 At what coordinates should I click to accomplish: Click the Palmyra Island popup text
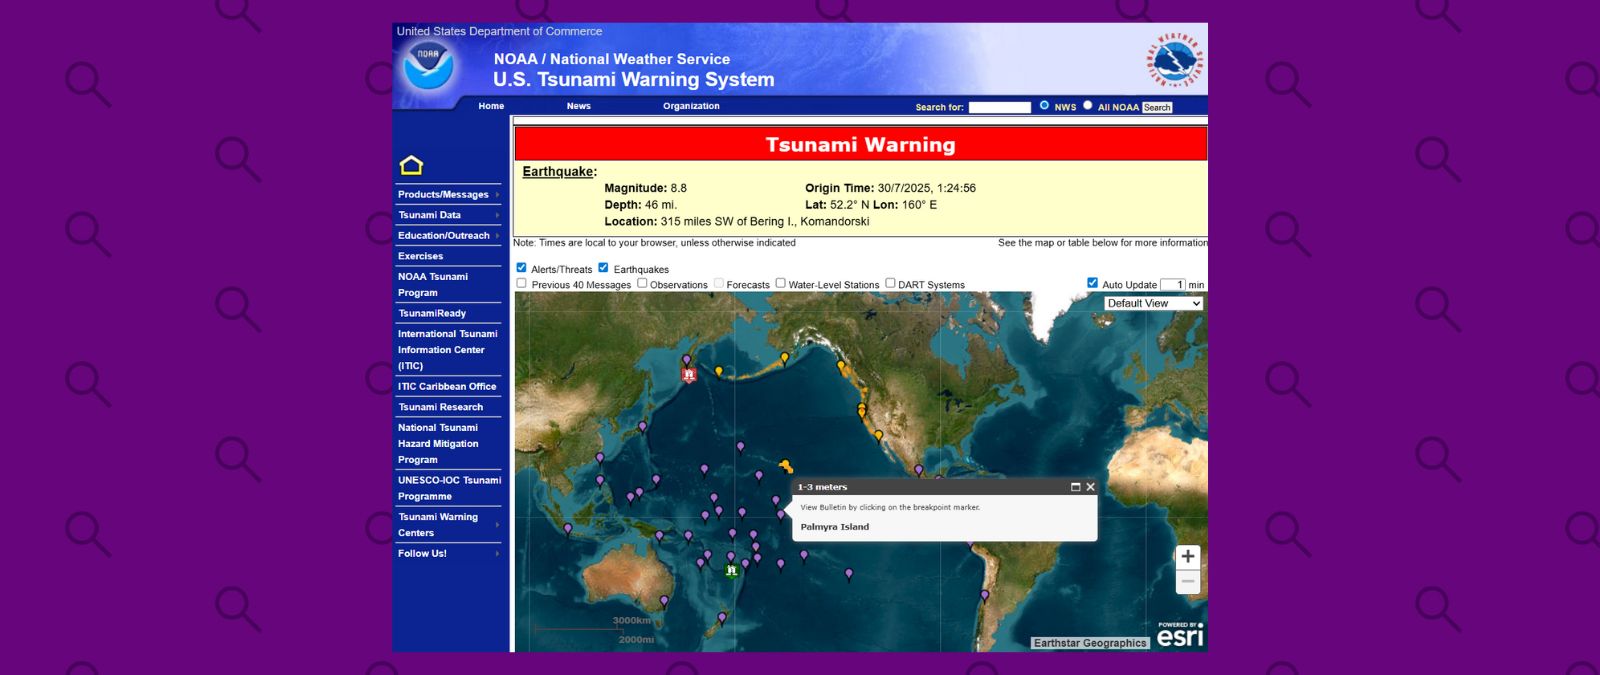[835, 527]
